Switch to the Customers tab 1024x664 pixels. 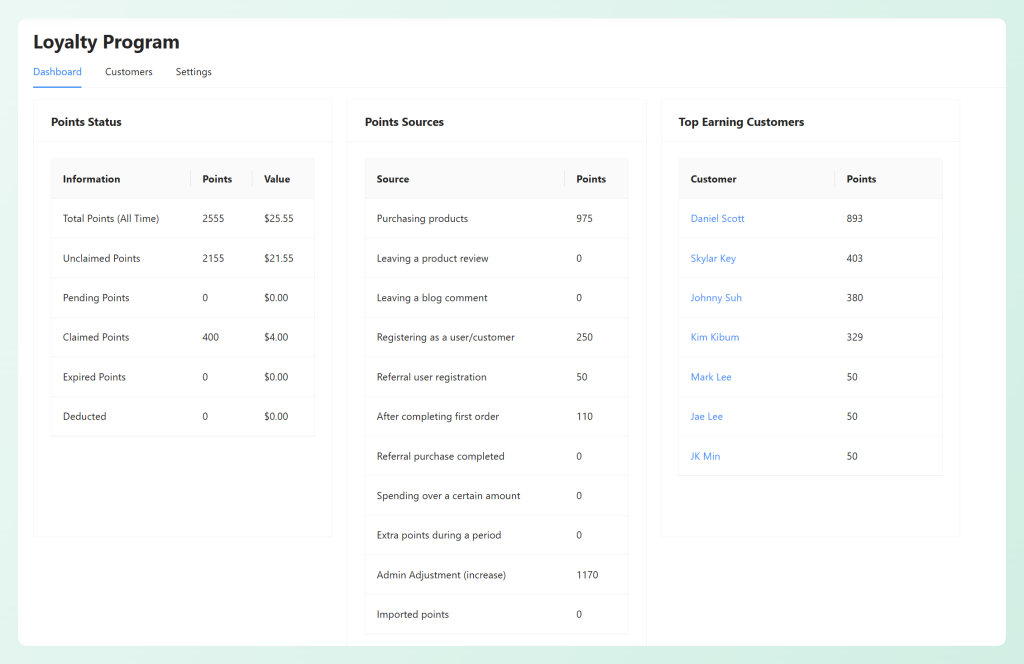click(128, 71)
